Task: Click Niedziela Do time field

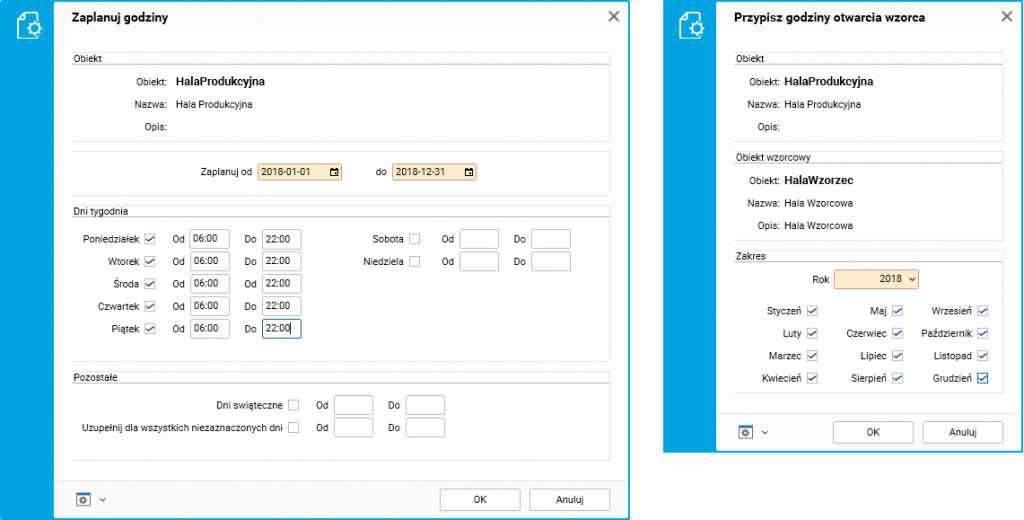Action: click(551, 261)
